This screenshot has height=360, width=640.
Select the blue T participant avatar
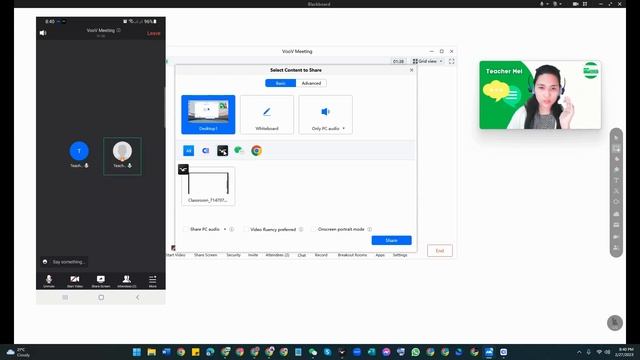point(79,151)
